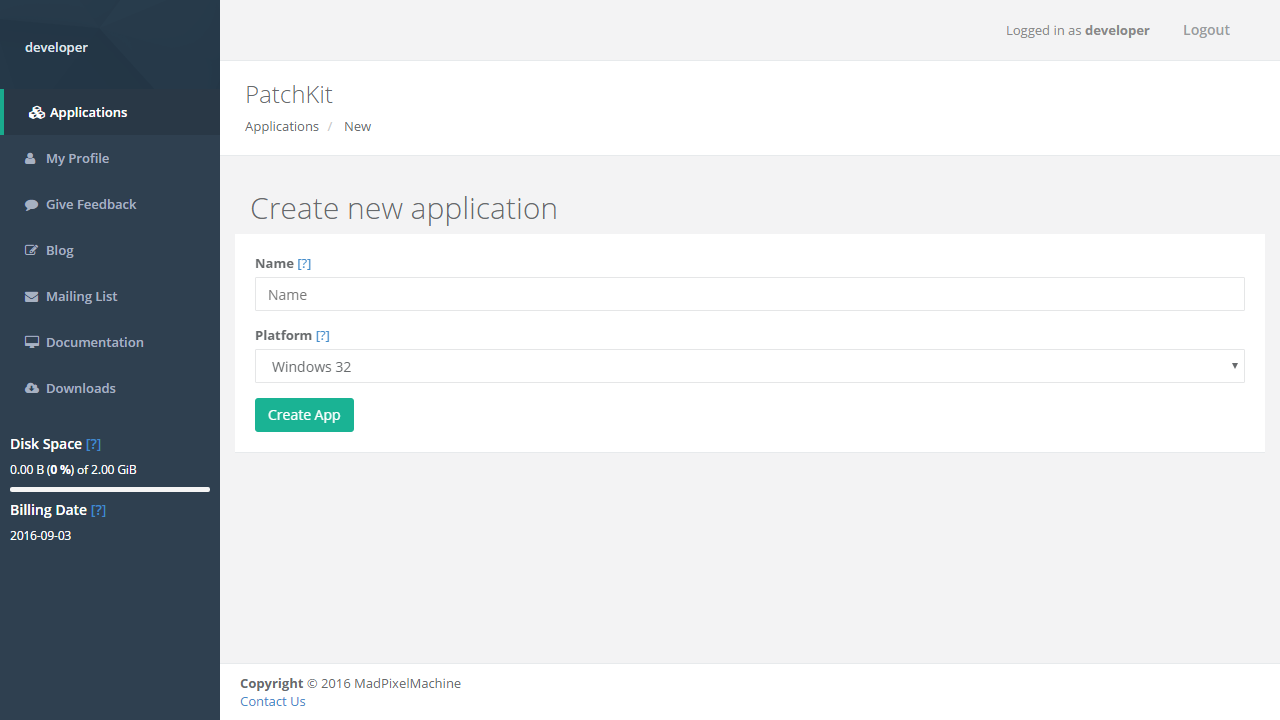Show help for Billing Date
The image size is (1280, 720).
pos(98,510)
